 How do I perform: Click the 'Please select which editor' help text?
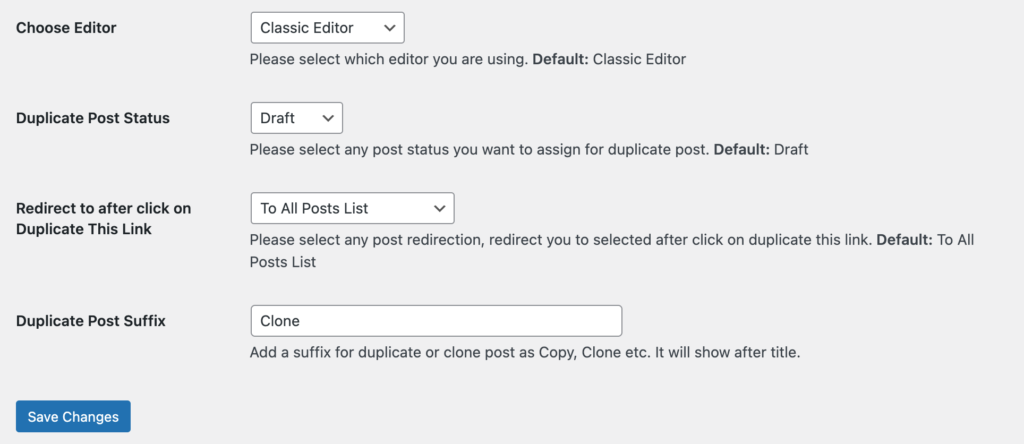tap(468, 59)
